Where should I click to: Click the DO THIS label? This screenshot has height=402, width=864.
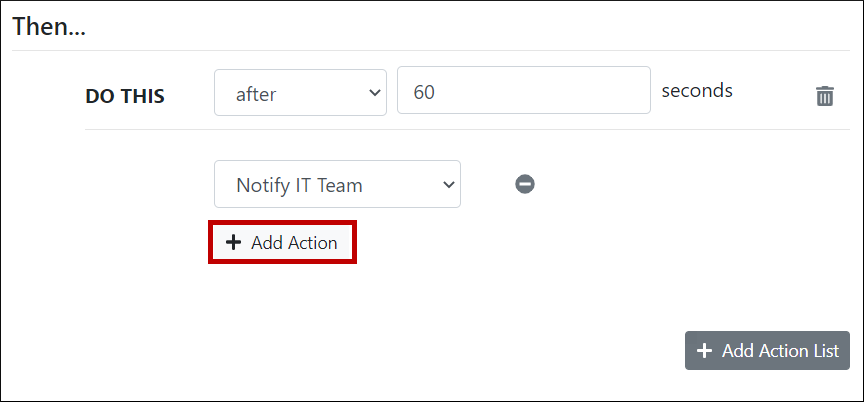125,96
